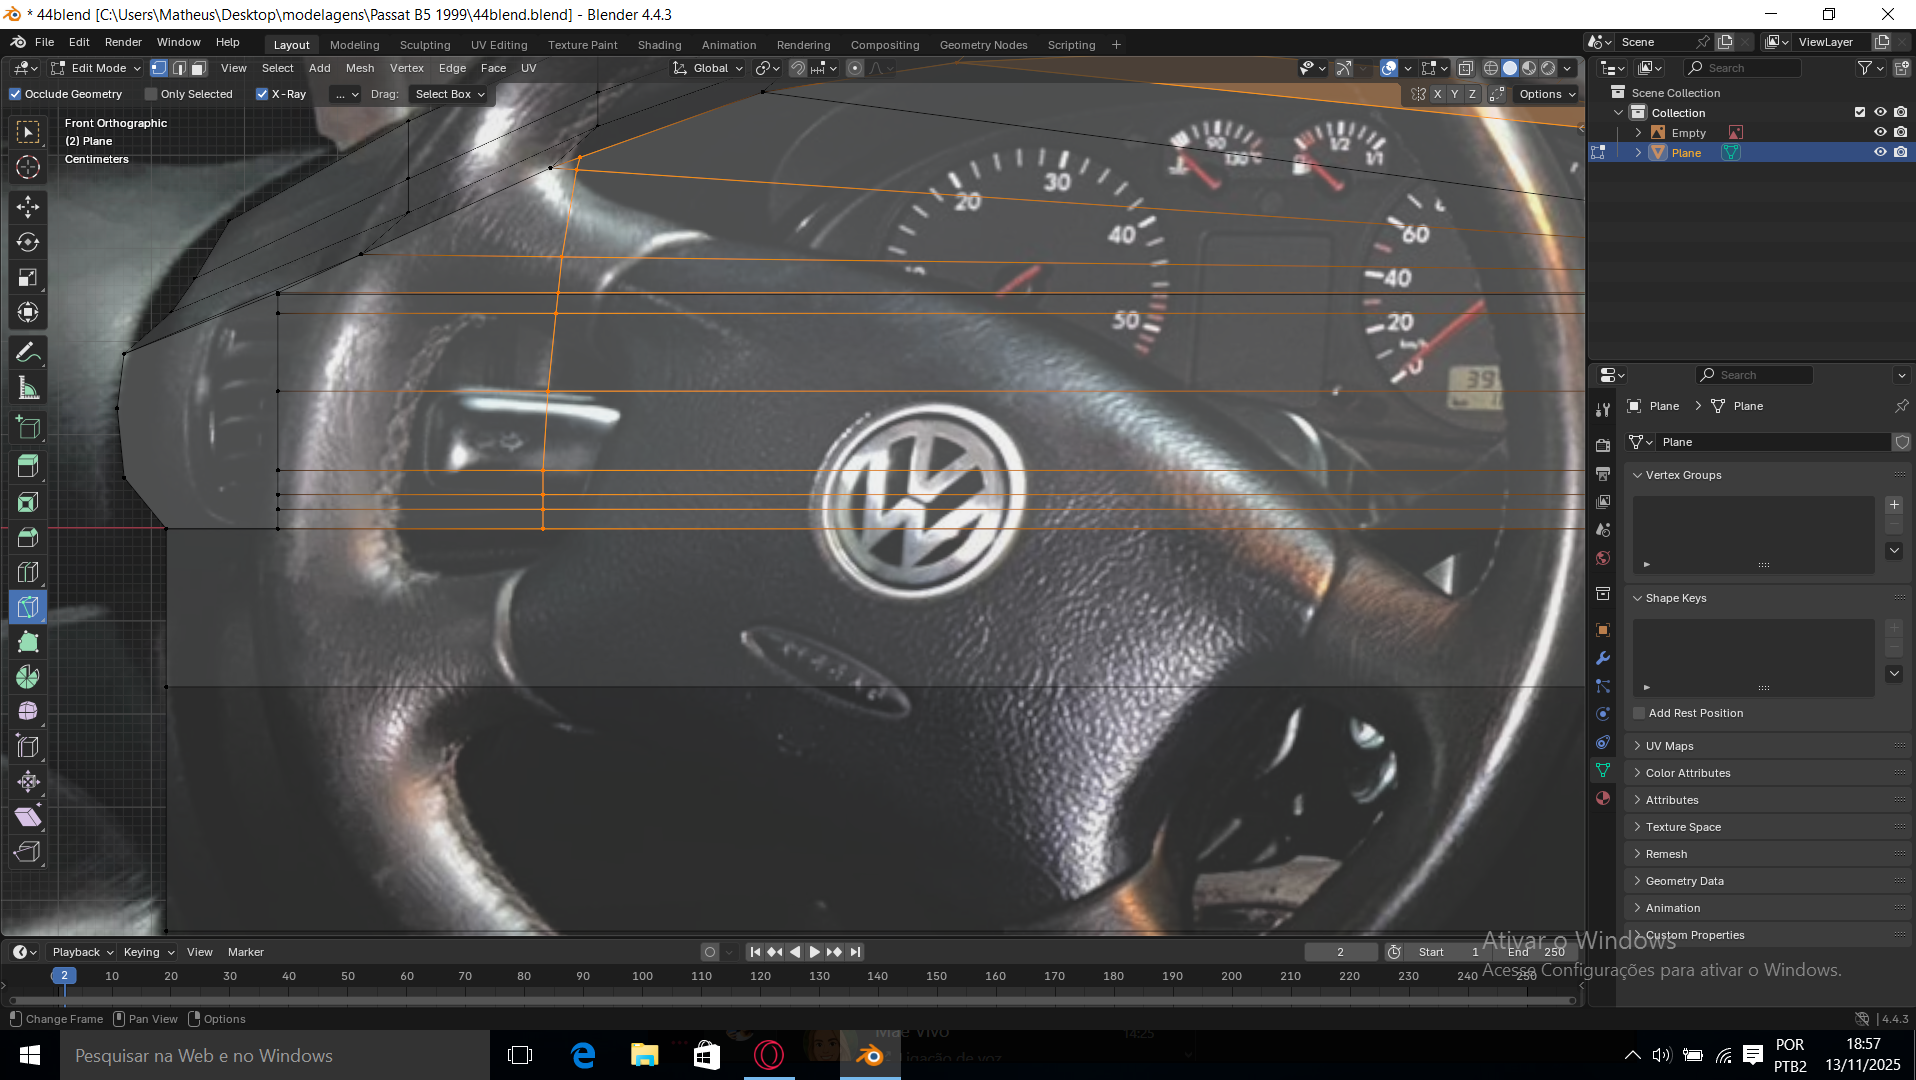Activate the Scale tool
Image resolution: width=1916 pixels, height=1080 pixels.
click(28, 277)
